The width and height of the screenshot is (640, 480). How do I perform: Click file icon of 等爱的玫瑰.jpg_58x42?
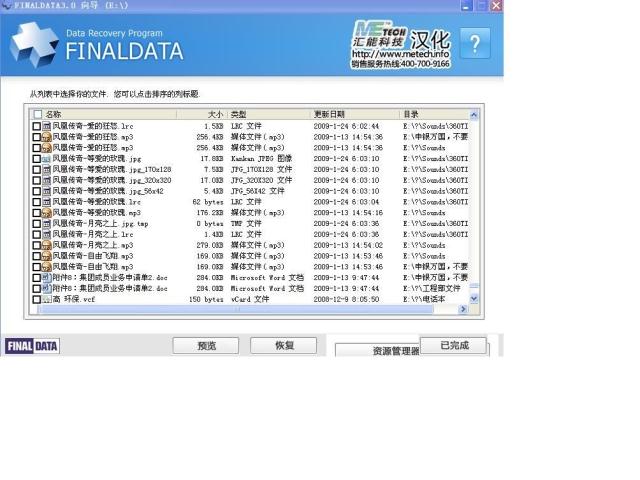pyautogui.click(x=47, y=191)
